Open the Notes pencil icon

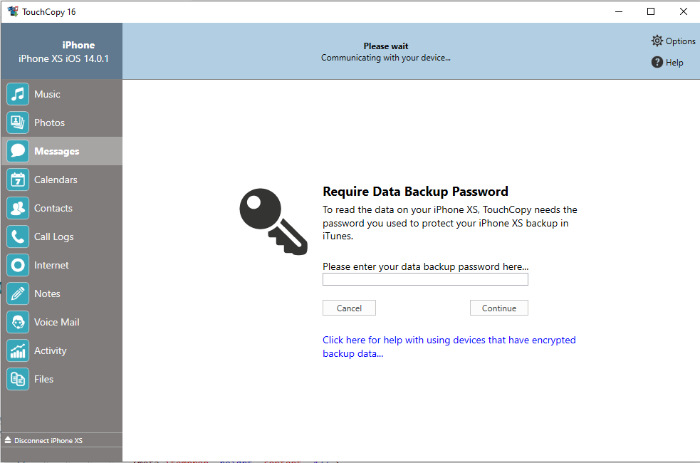click(x=18, y=293)
